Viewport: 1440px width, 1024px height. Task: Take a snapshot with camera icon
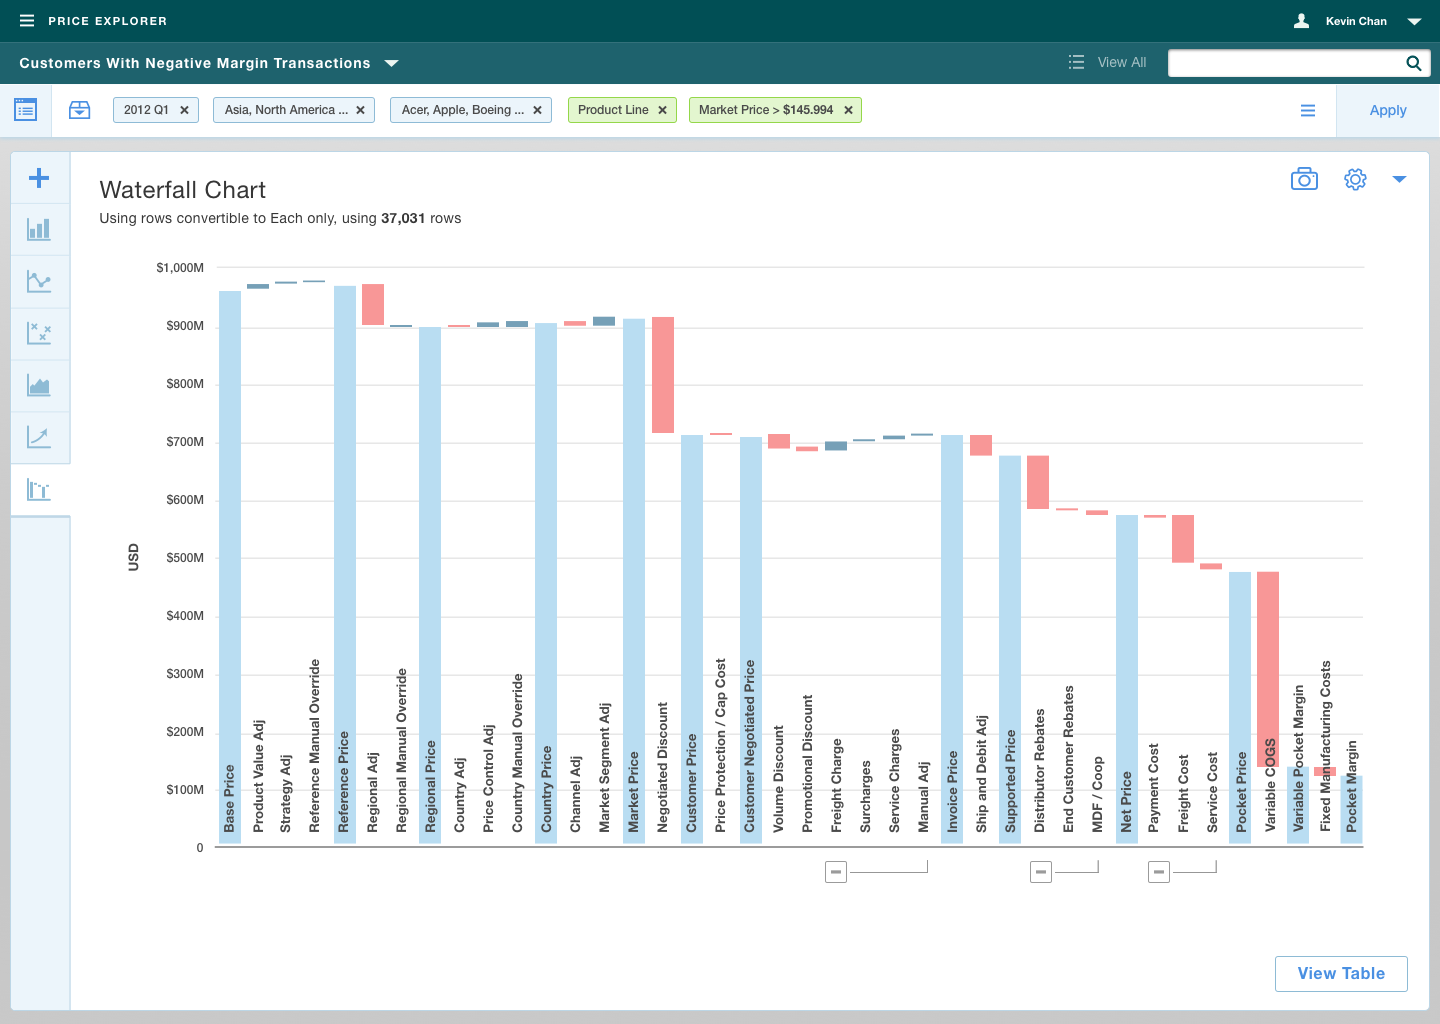1304,179
